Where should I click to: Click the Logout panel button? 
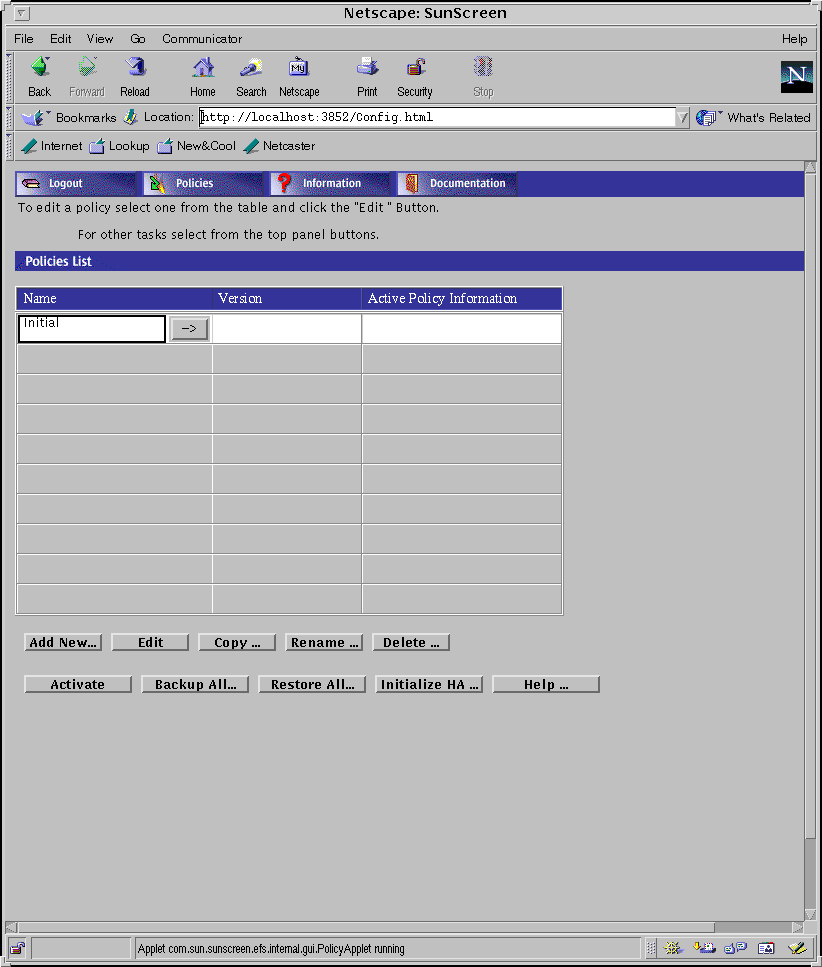[76, 183]
